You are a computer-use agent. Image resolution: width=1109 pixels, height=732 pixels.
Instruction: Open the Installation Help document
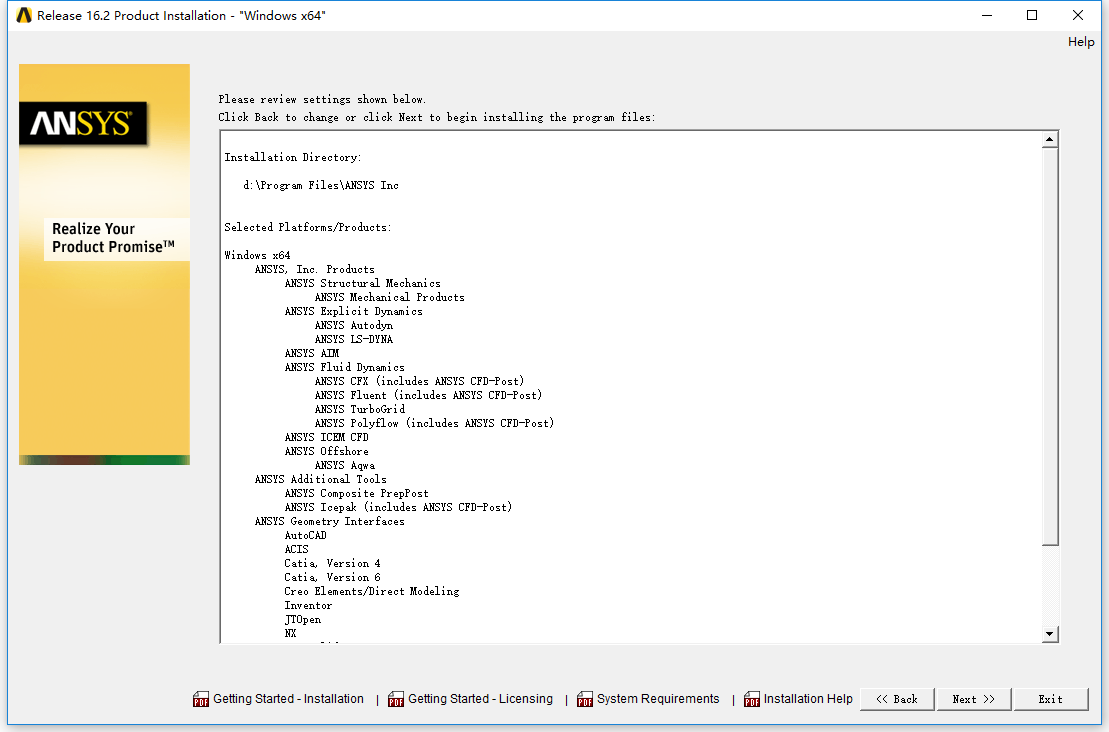point(808,699)
